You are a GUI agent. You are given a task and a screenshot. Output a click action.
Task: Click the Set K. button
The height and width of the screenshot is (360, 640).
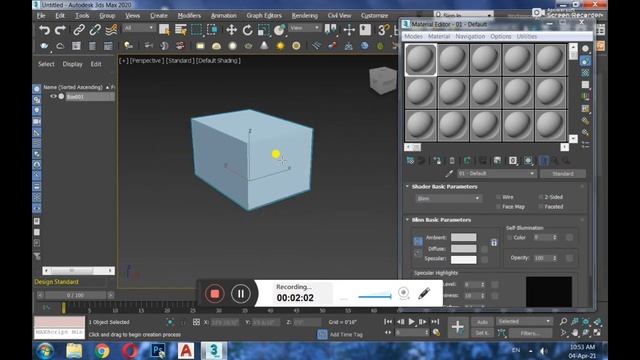(482, 333)
